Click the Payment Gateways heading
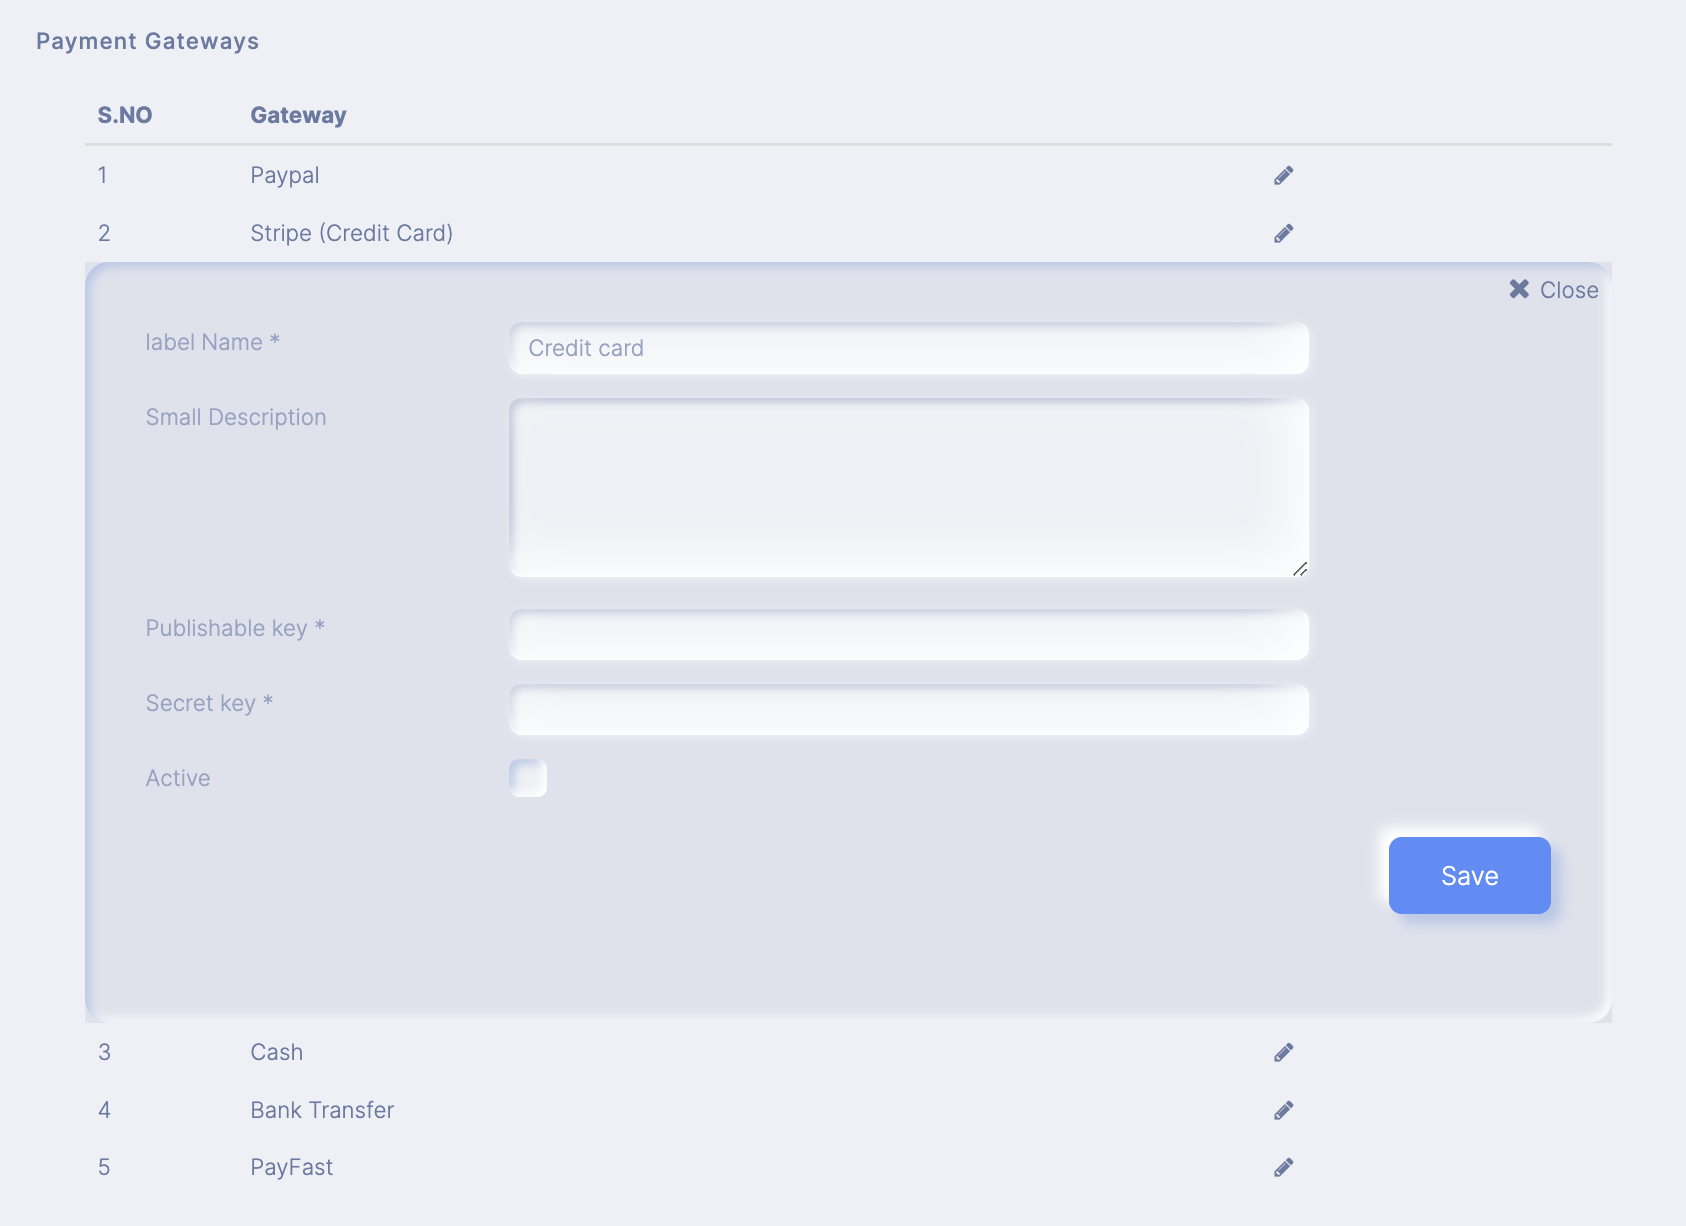Screen dimensions: 1686x1226 coord(148,41)
